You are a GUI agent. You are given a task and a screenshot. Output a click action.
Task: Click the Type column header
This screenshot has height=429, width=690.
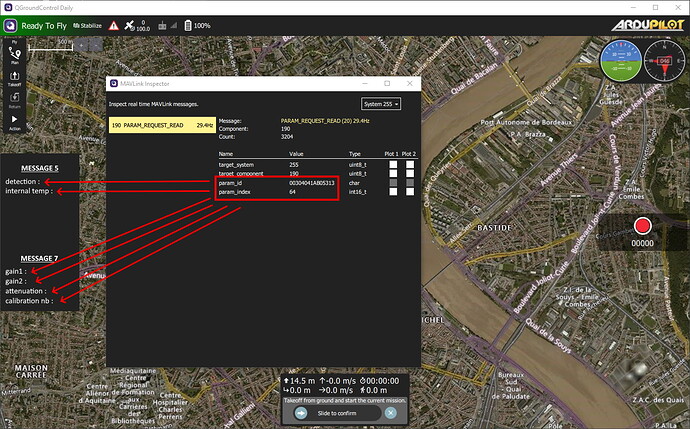tap(355, 154)
